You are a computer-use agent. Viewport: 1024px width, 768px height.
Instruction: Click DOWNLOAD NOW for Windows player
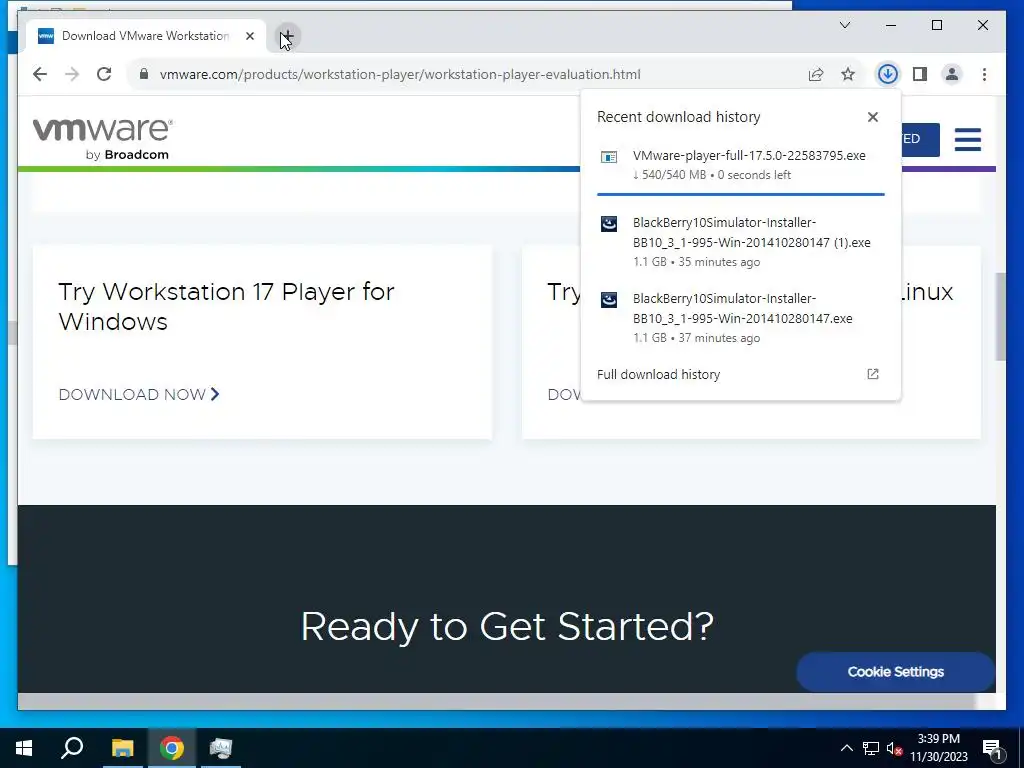coord(139,394)
